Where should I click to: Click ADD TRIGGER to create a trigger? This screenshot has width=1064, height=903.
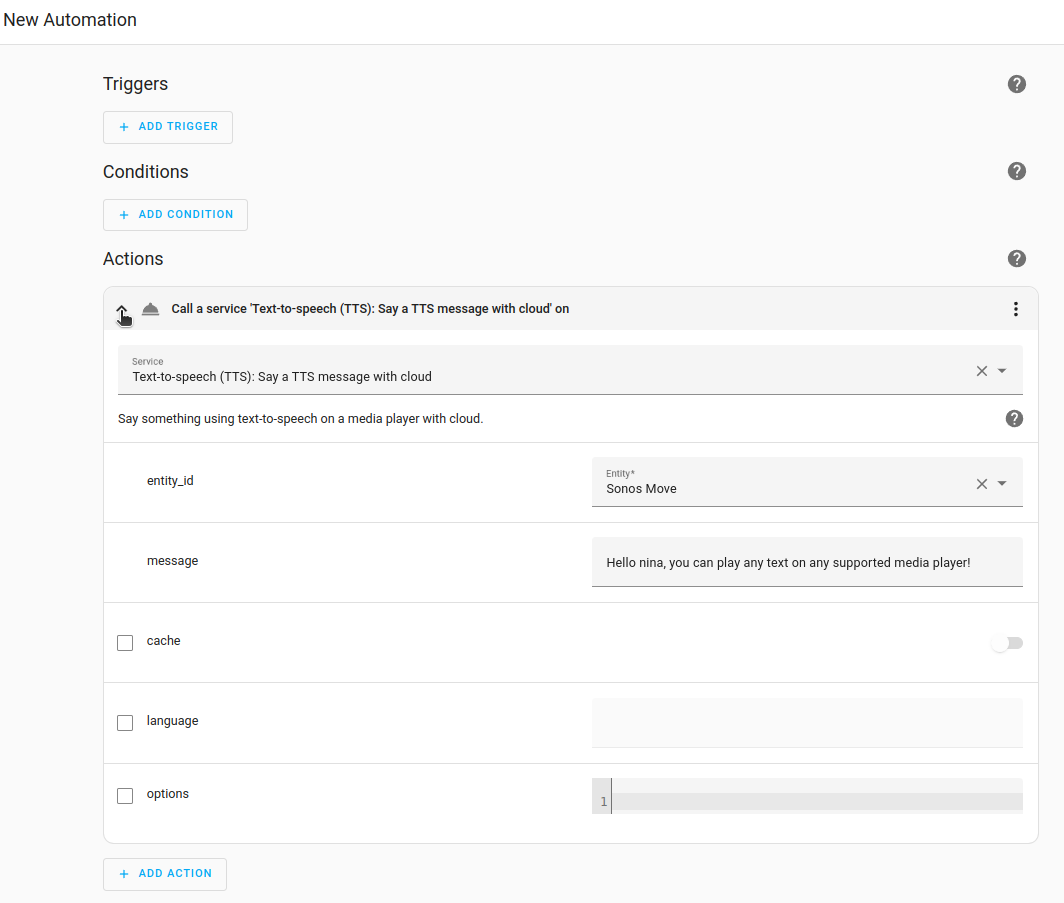167,127
